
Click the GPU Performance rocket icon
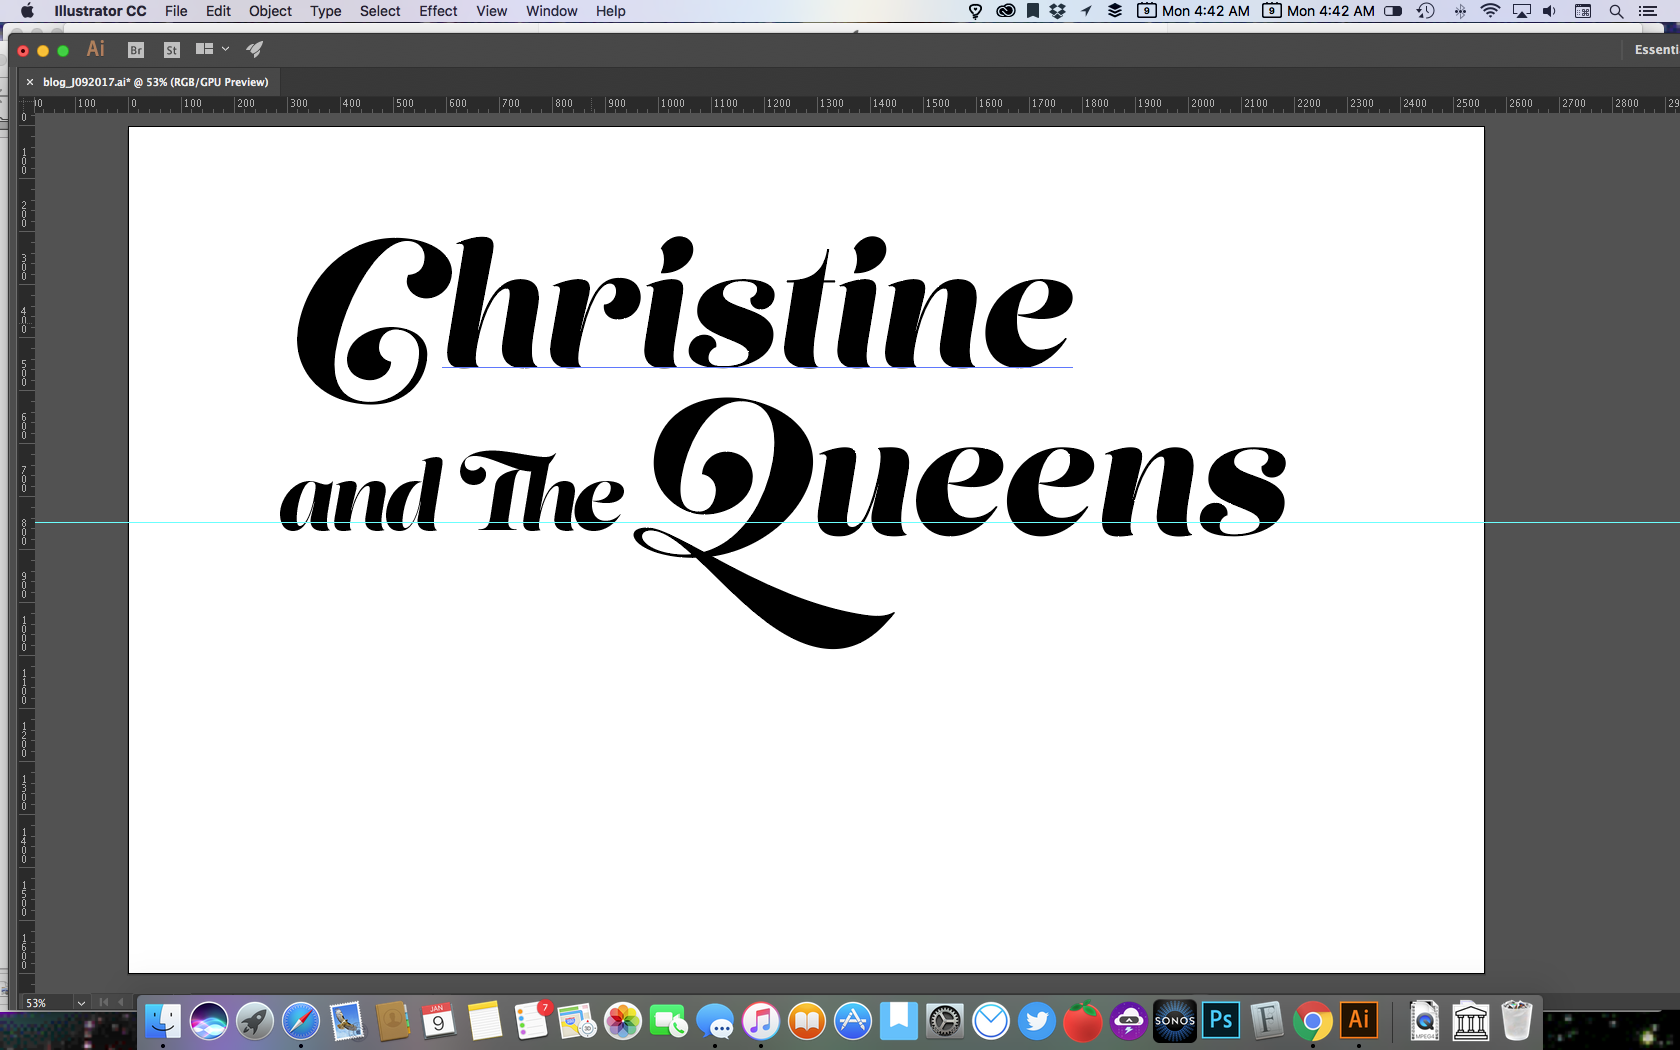pos(255,48)
